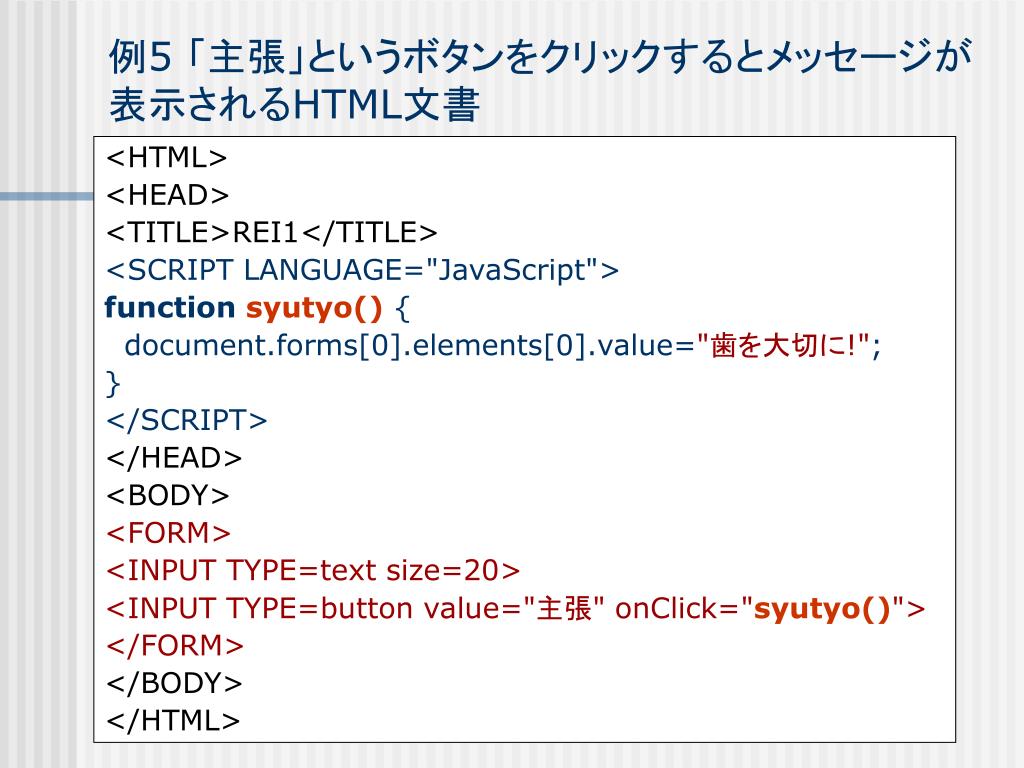Image resolution: width=1024 pixels, height=768 pixels.
Task: Click the closing curly brace line
Action: tap(113, 383)
